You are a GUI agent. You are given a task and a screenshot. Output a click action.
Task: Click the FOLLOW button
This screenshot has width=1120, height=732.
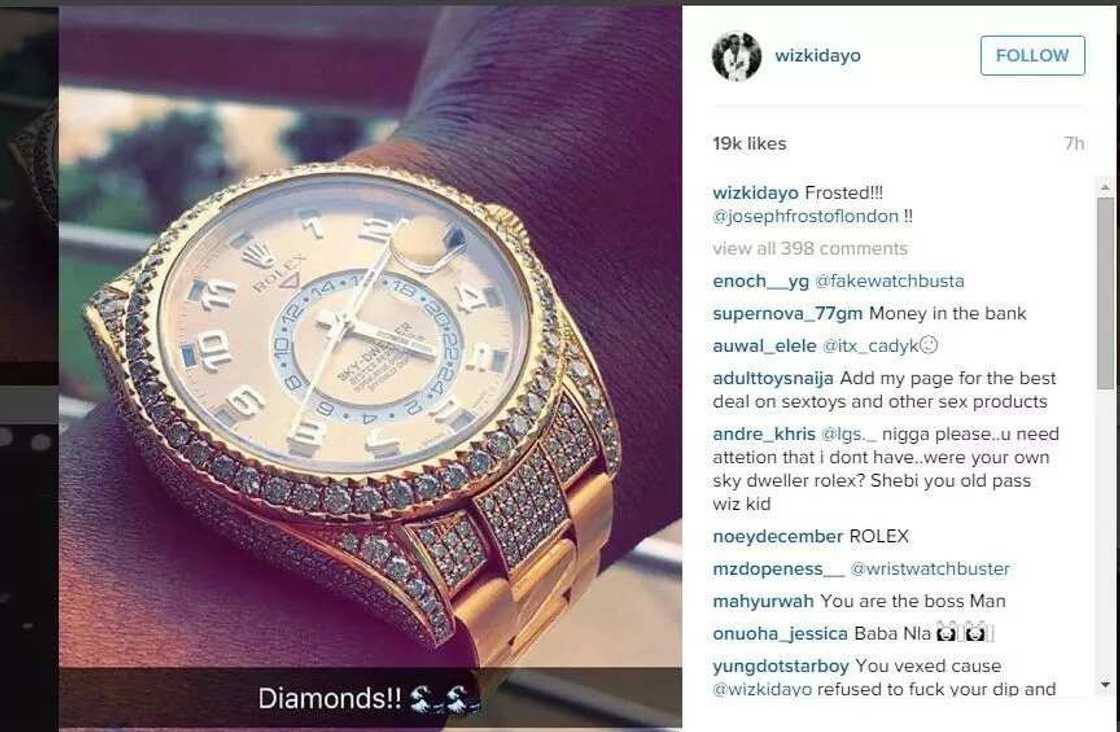[x=1032, y=55]
